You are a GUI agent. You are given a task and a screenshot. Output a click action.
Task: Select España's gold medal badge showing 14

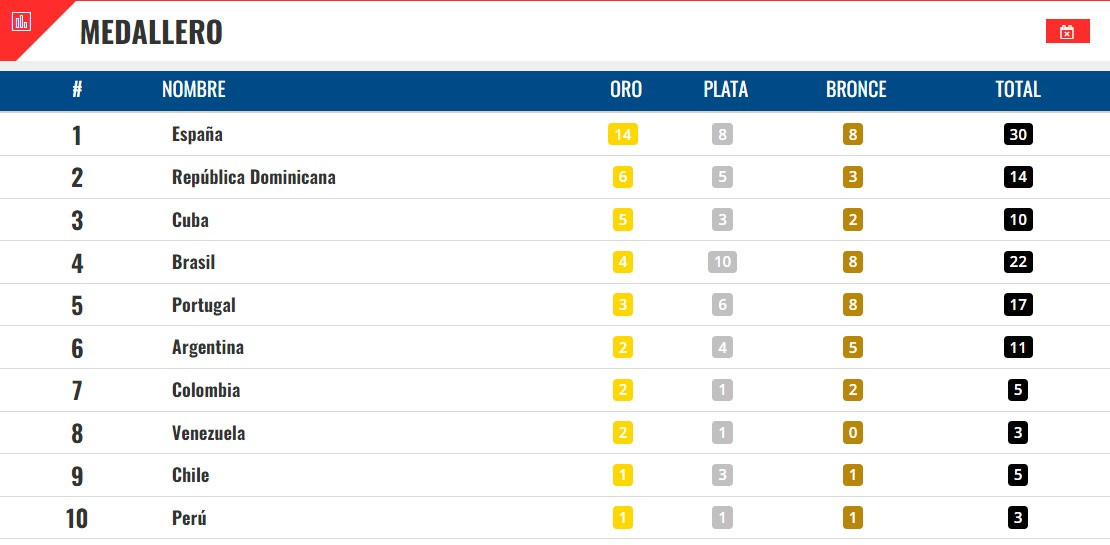623,134
